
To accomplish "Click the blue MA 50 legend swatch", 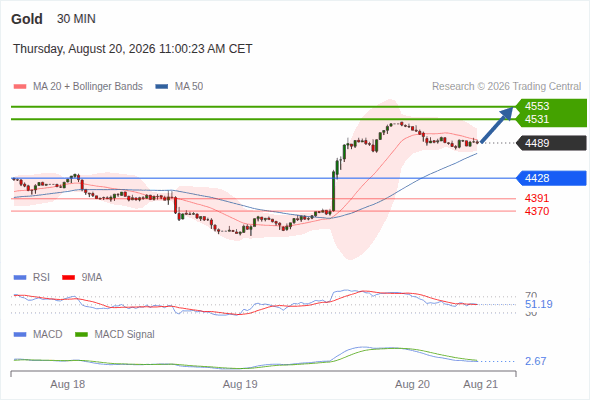I will 162,87.
